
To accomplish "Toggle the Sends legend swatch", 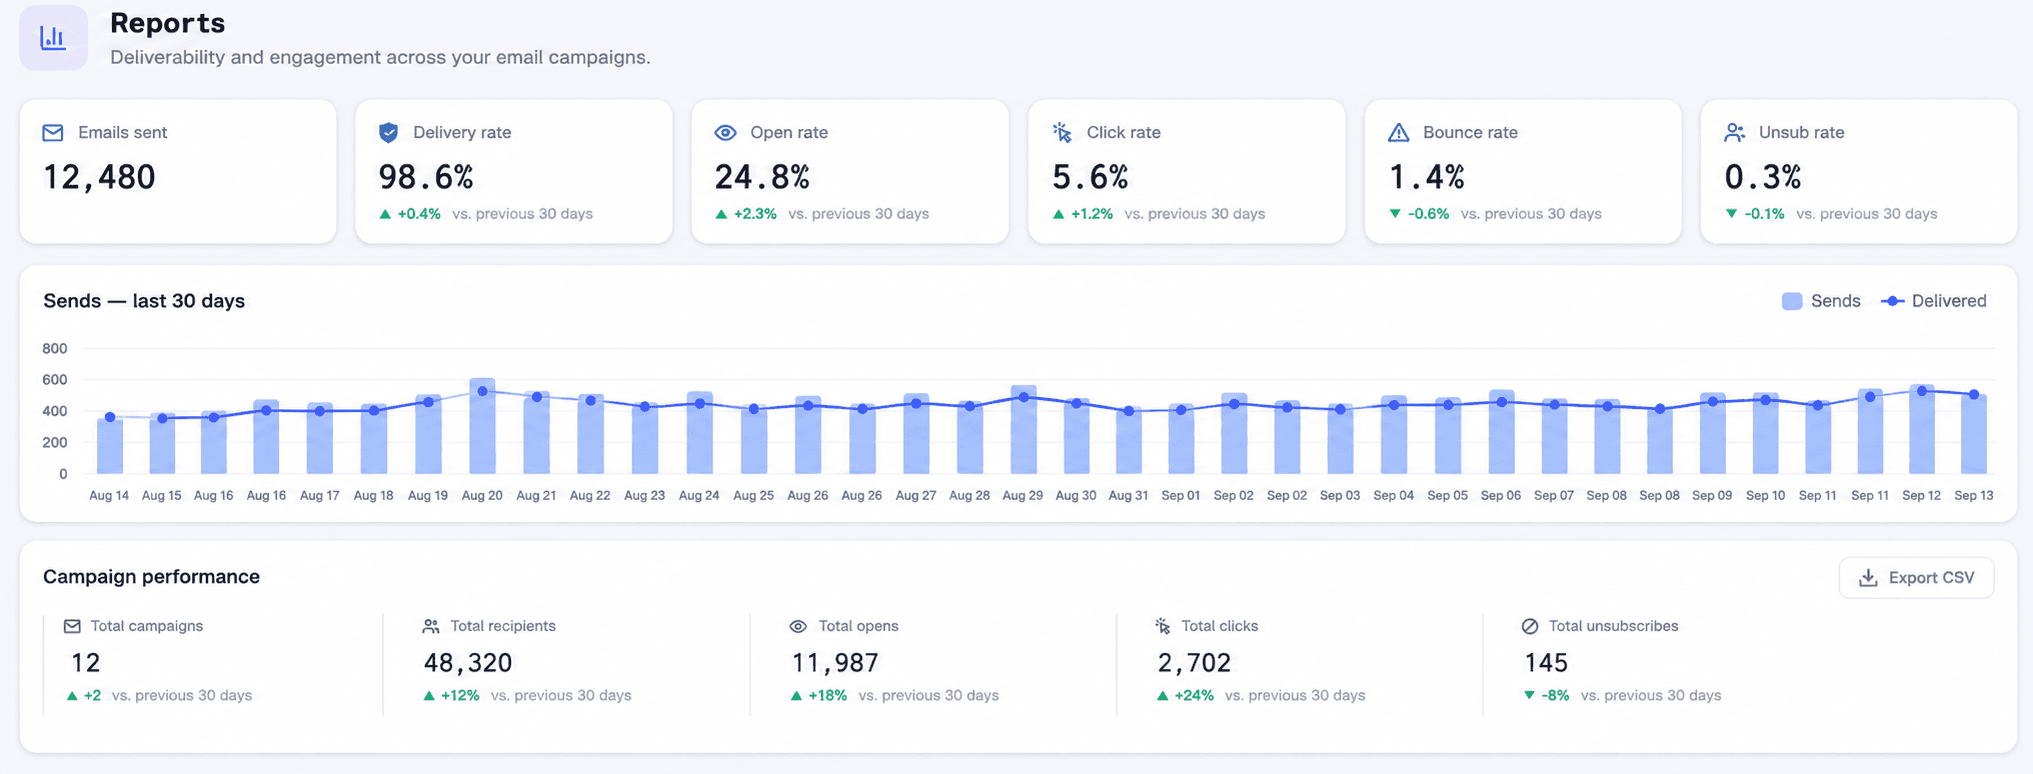I will point(1792,301).
